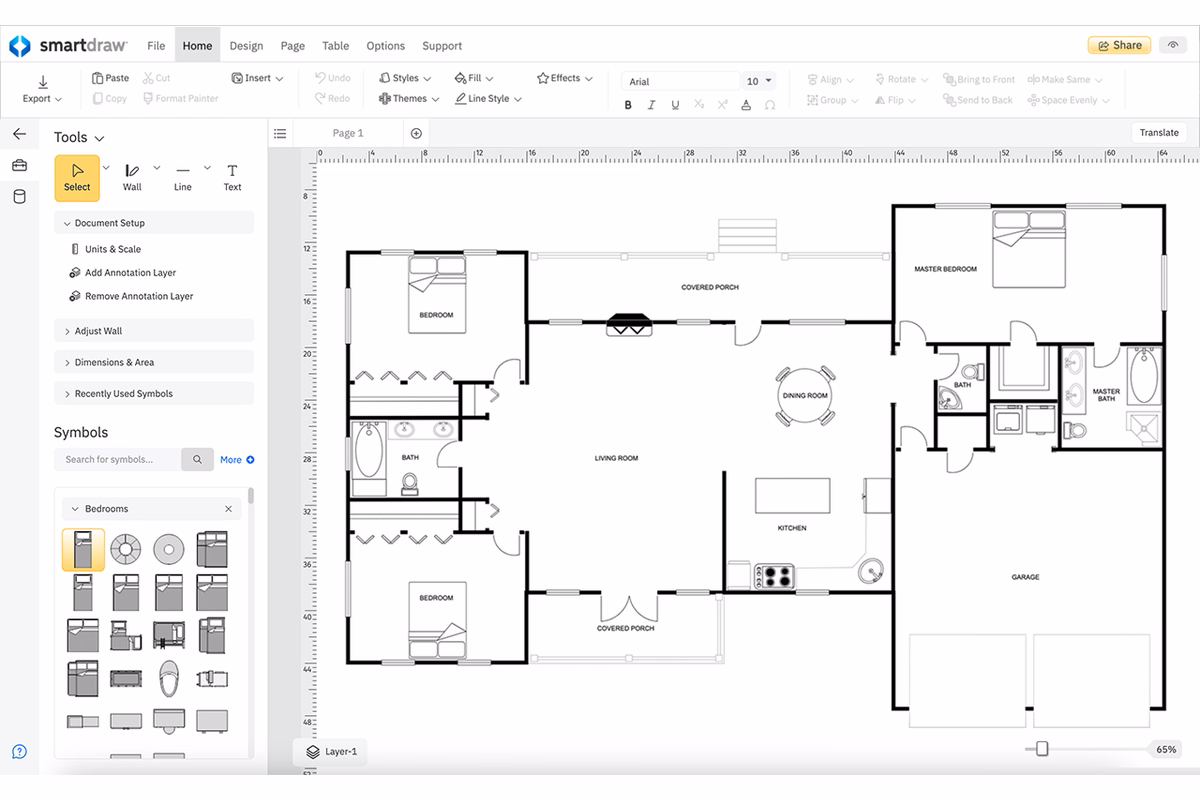This screenshot has height=800, width=1200.
Task: Click the zoom slider handle
Action: pos(1042,749)
